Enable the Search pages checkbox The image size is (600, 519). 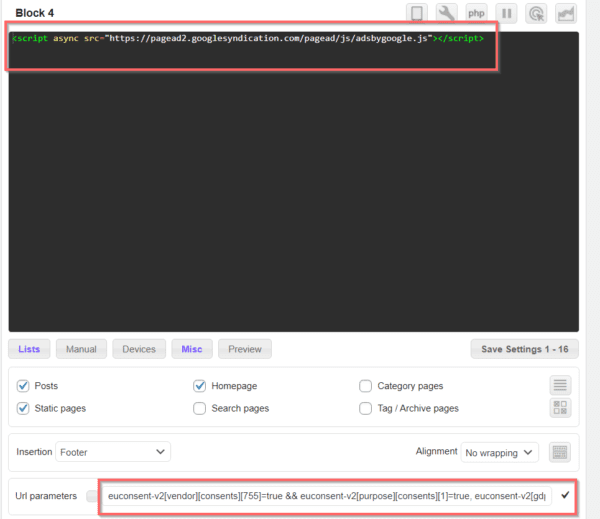(x=199, y=408)
